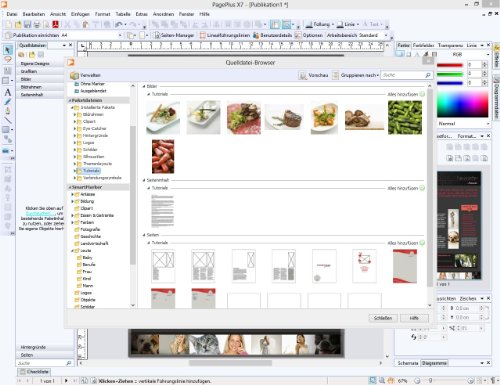
Task: Click the search magnifier in Suche field
Action: [428, 75]
